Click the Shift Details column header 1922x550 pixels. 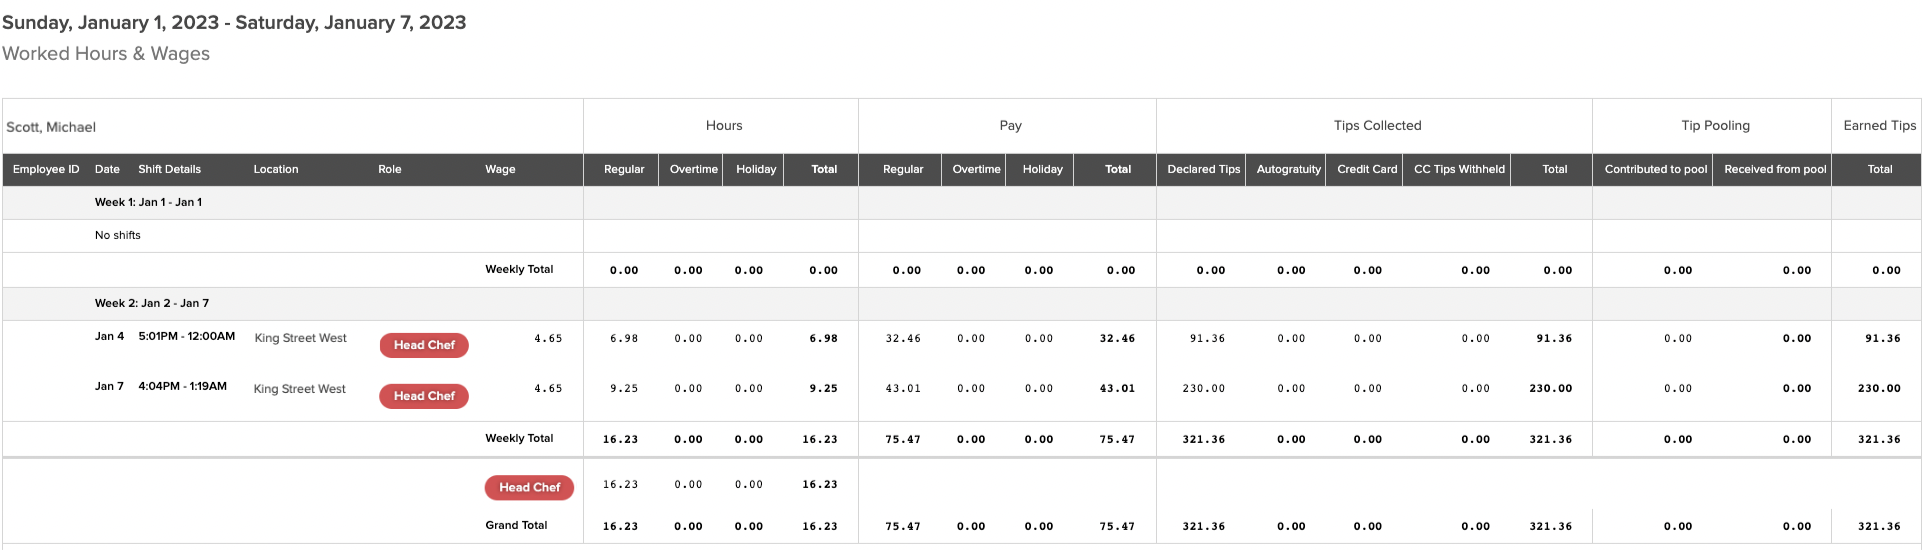(x=169, y=170)
